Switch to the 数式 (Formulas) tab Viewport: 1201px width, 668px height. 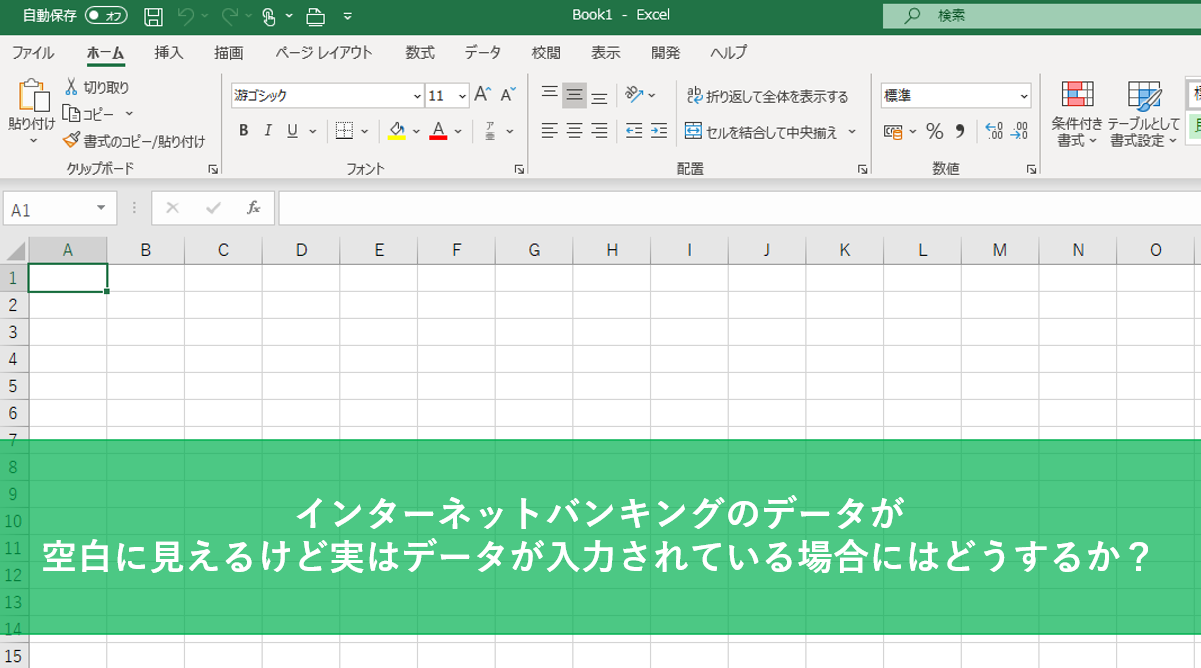coord(420,53)
